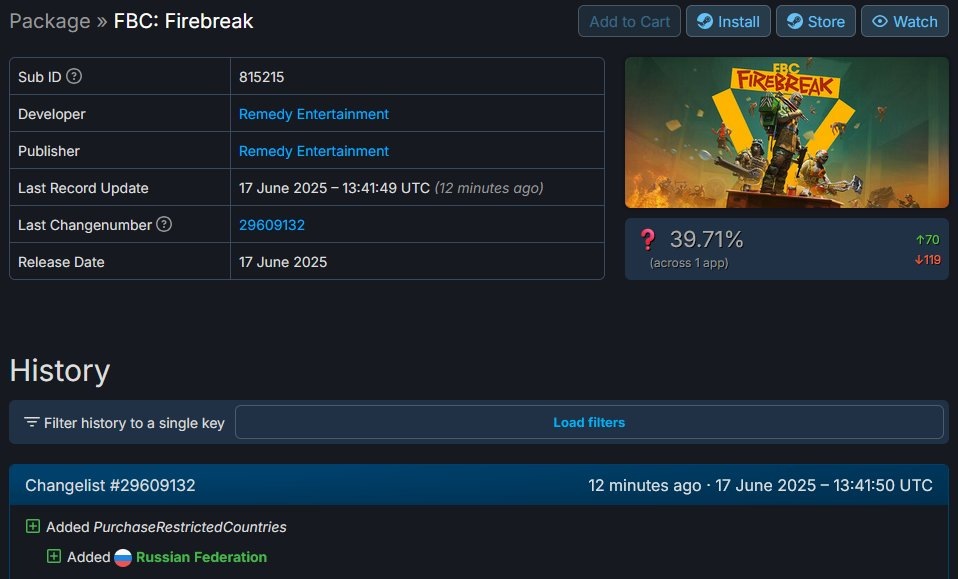Click the FBC: Firebreak page title
The height and width of the screenshot is (579, 958).
pyautogui.click(x=183, y=21)
